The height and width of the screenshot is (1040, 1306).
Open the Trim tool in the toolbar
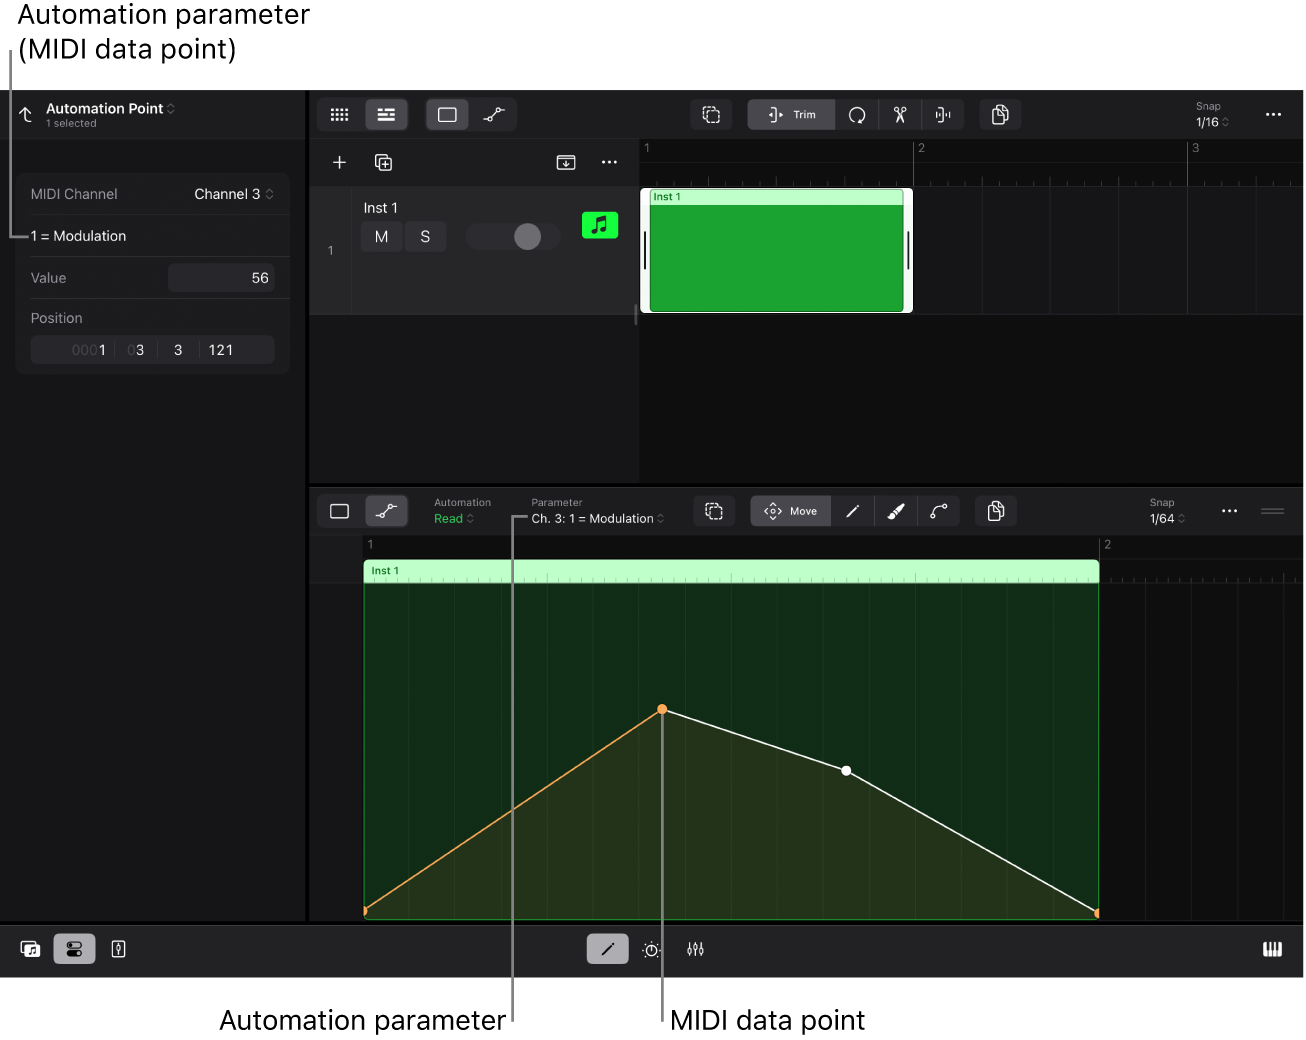[790, 114]
